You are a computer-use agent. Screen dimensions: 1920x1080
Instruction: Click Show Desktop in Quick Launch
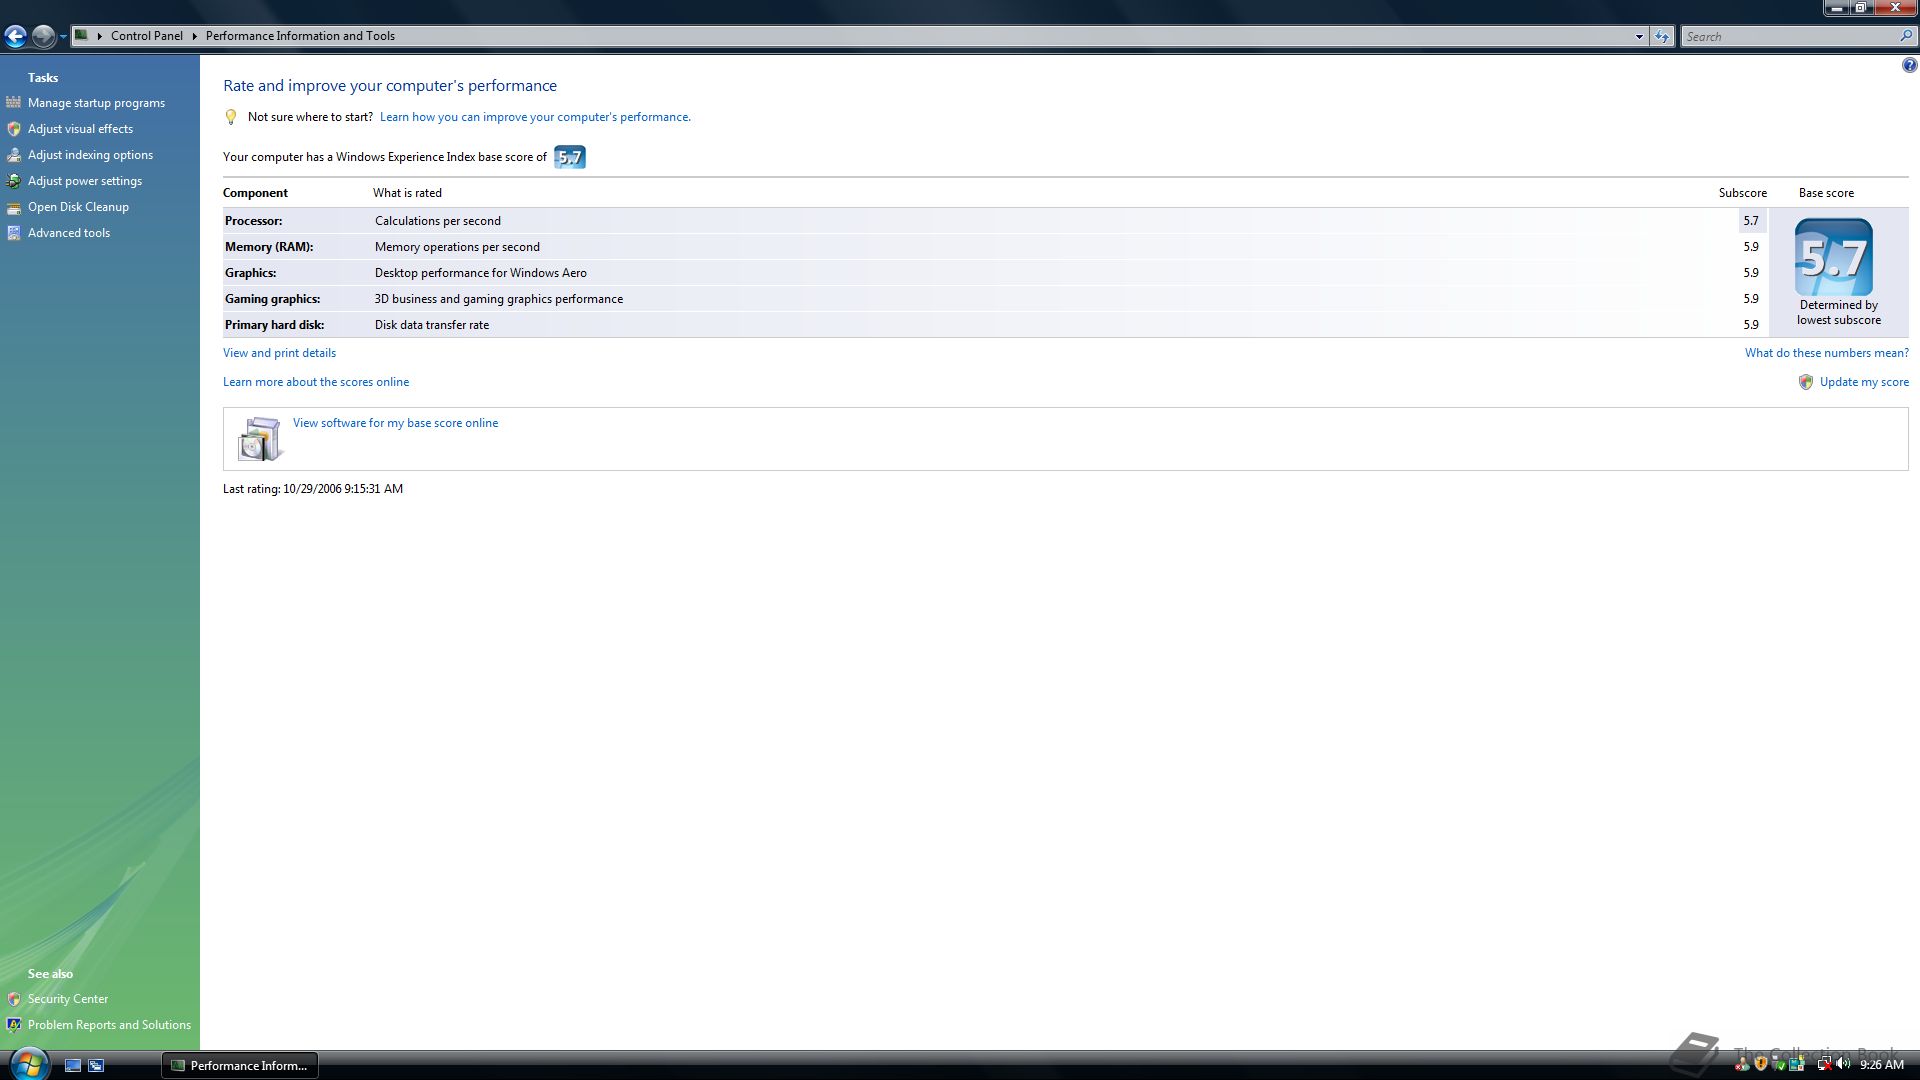point(73,1066)
